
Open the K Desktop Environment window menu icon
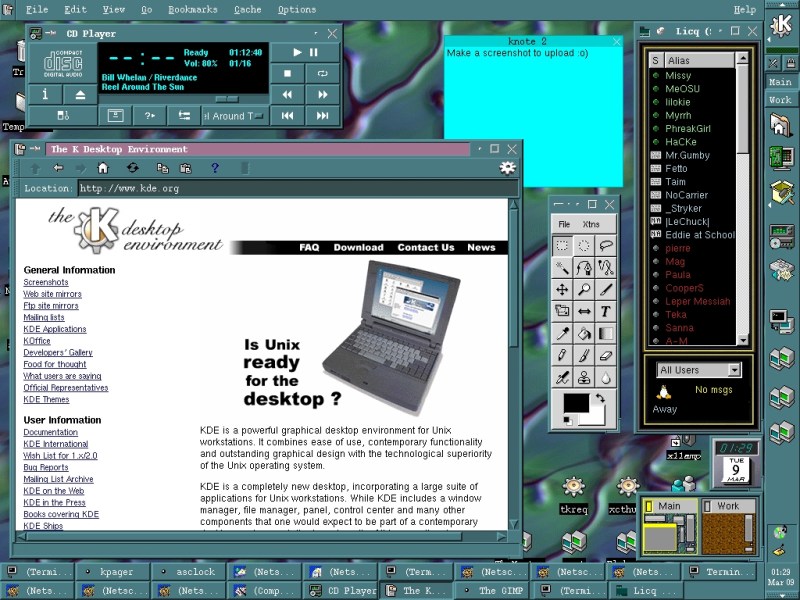tap(20, 149)
